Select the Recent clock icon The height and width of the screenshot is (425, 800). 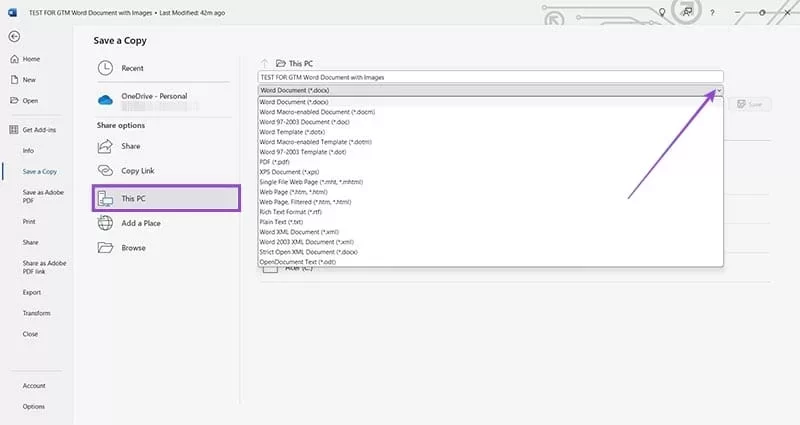(107, 68)
